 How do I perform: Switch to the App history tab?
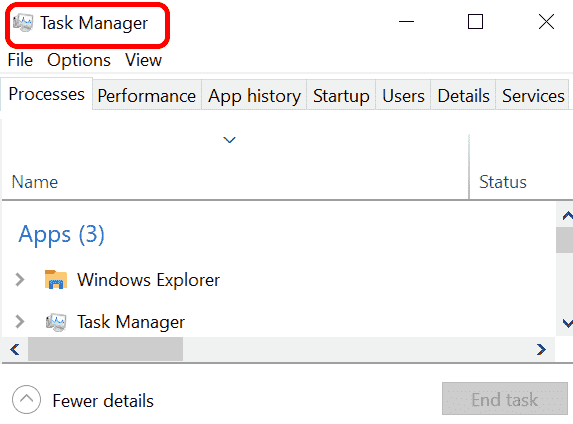click(254, 96)
